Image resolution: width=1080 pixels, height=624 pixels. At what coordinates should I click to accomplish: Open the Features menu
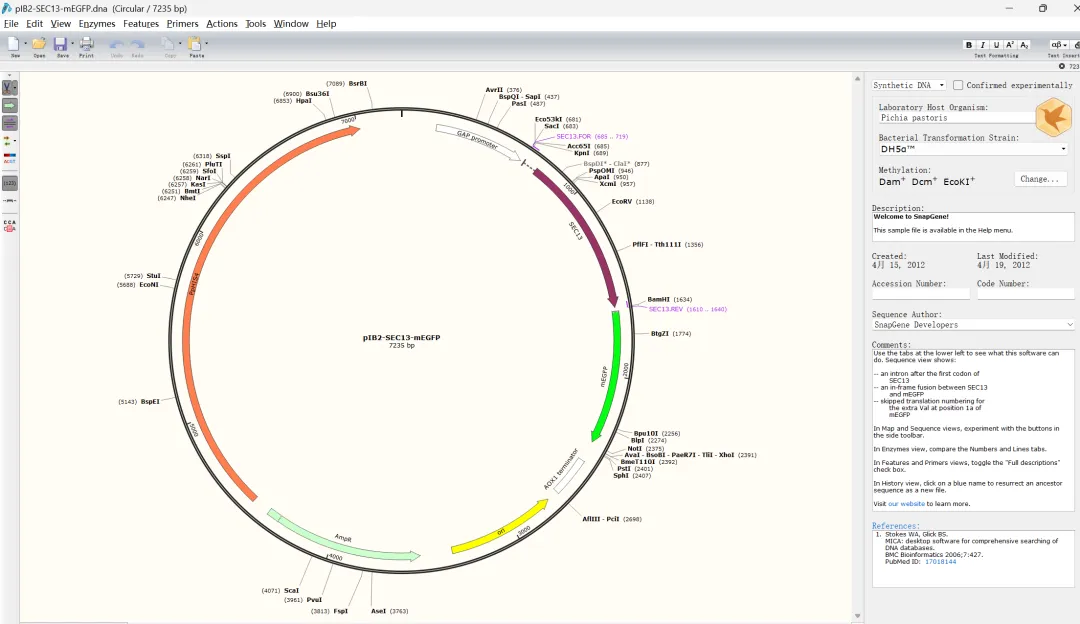tap(141, 23)
